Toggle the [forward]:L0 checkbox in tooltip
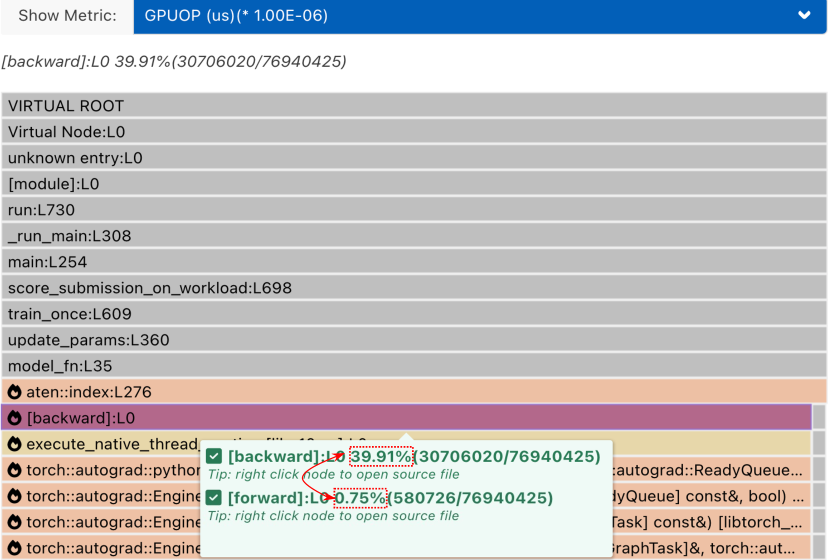This screenshot has height=560, width=830. (214, 498)
